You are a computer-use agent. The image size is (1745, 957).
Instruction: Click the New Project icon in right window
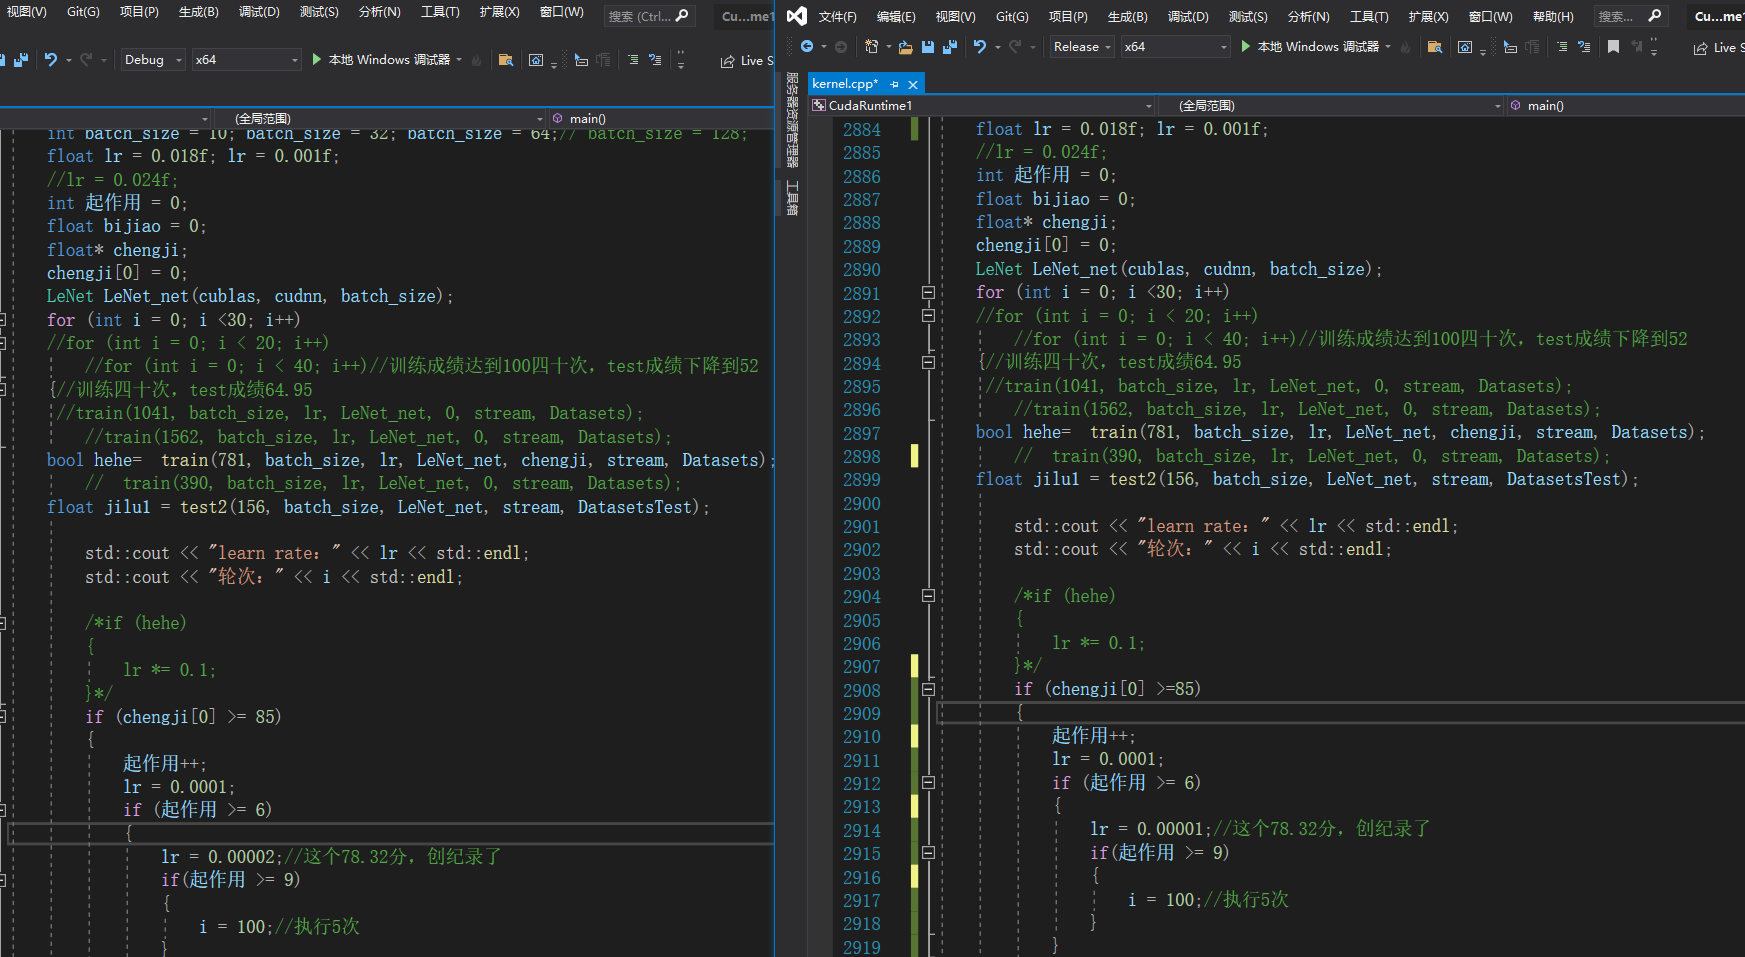click(872, 47)
